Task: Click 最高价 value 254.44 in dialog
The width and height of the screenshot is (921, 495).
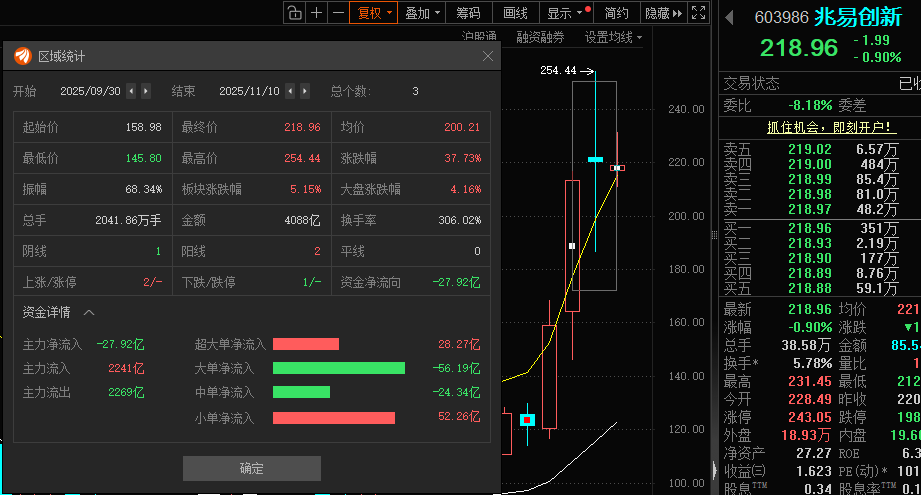Action: click(x=302, y=158)
